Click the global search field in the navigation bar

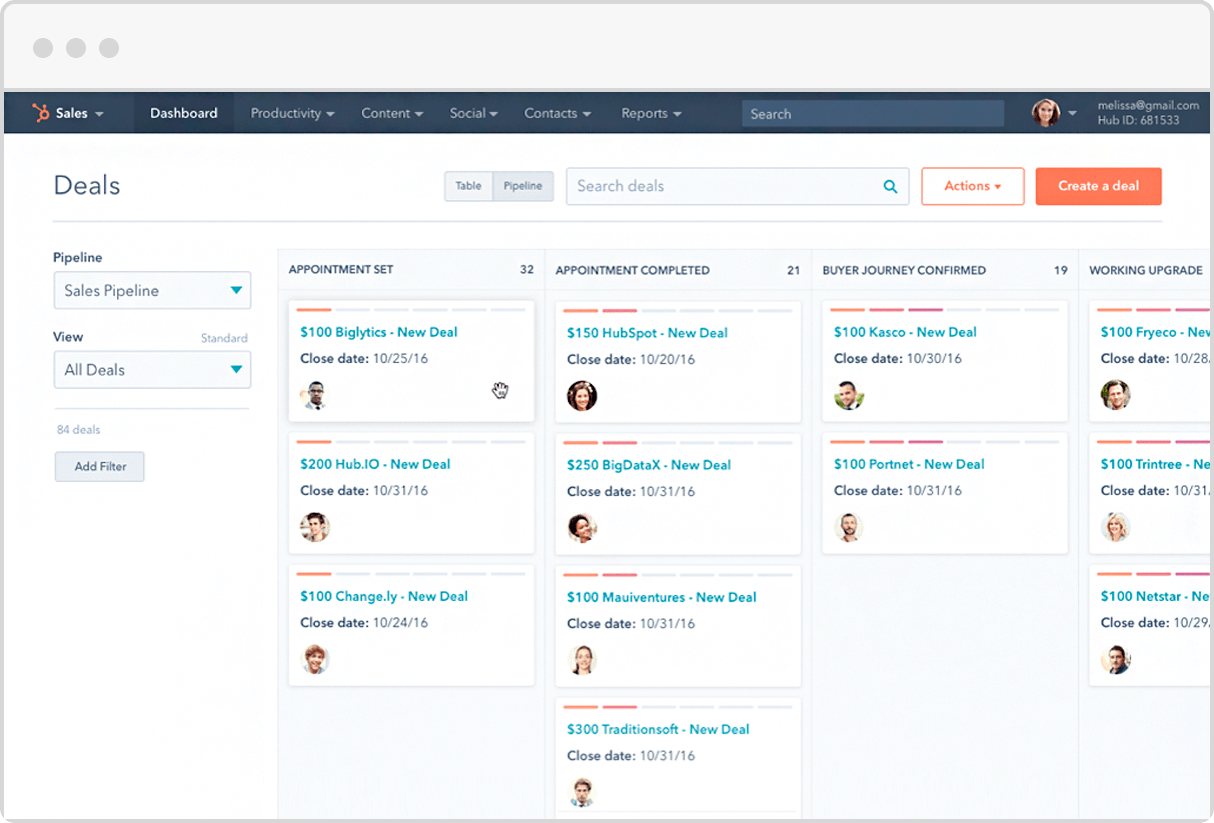871,113
